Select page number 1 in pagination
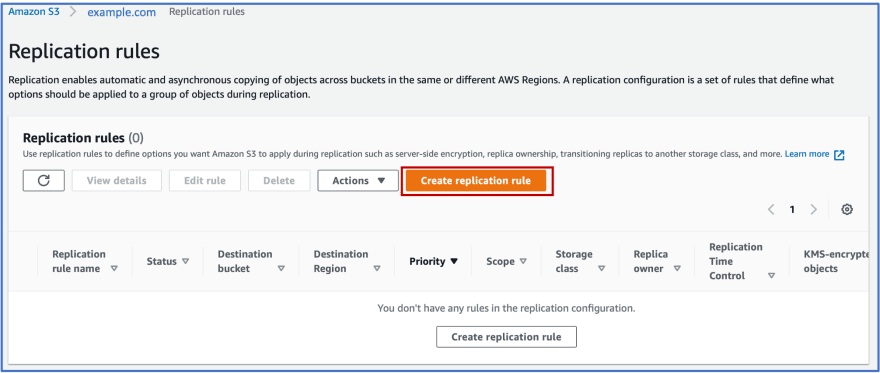Image resolution: width=880 pixels, height=373 pixels. (x=792, y=210)
